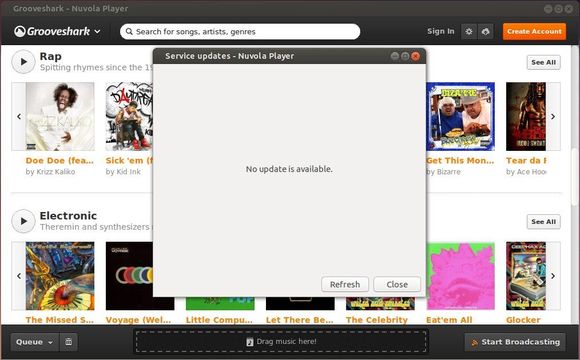This screenshot has height=360, width=580.
Task: Open the Queue dropdown menu
Action: [x=34, y=342]
